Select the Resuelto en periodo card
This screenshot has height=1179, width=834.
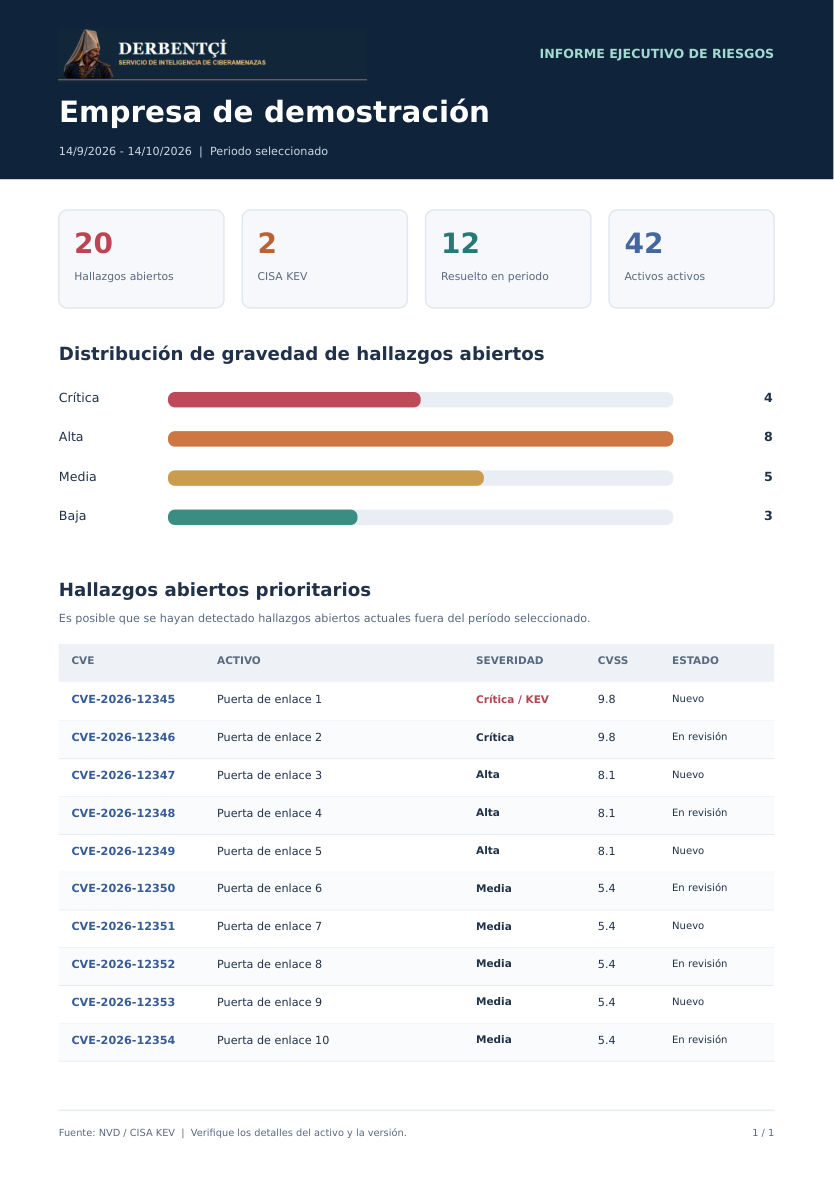pyautogui.click(x=508, y=259)
